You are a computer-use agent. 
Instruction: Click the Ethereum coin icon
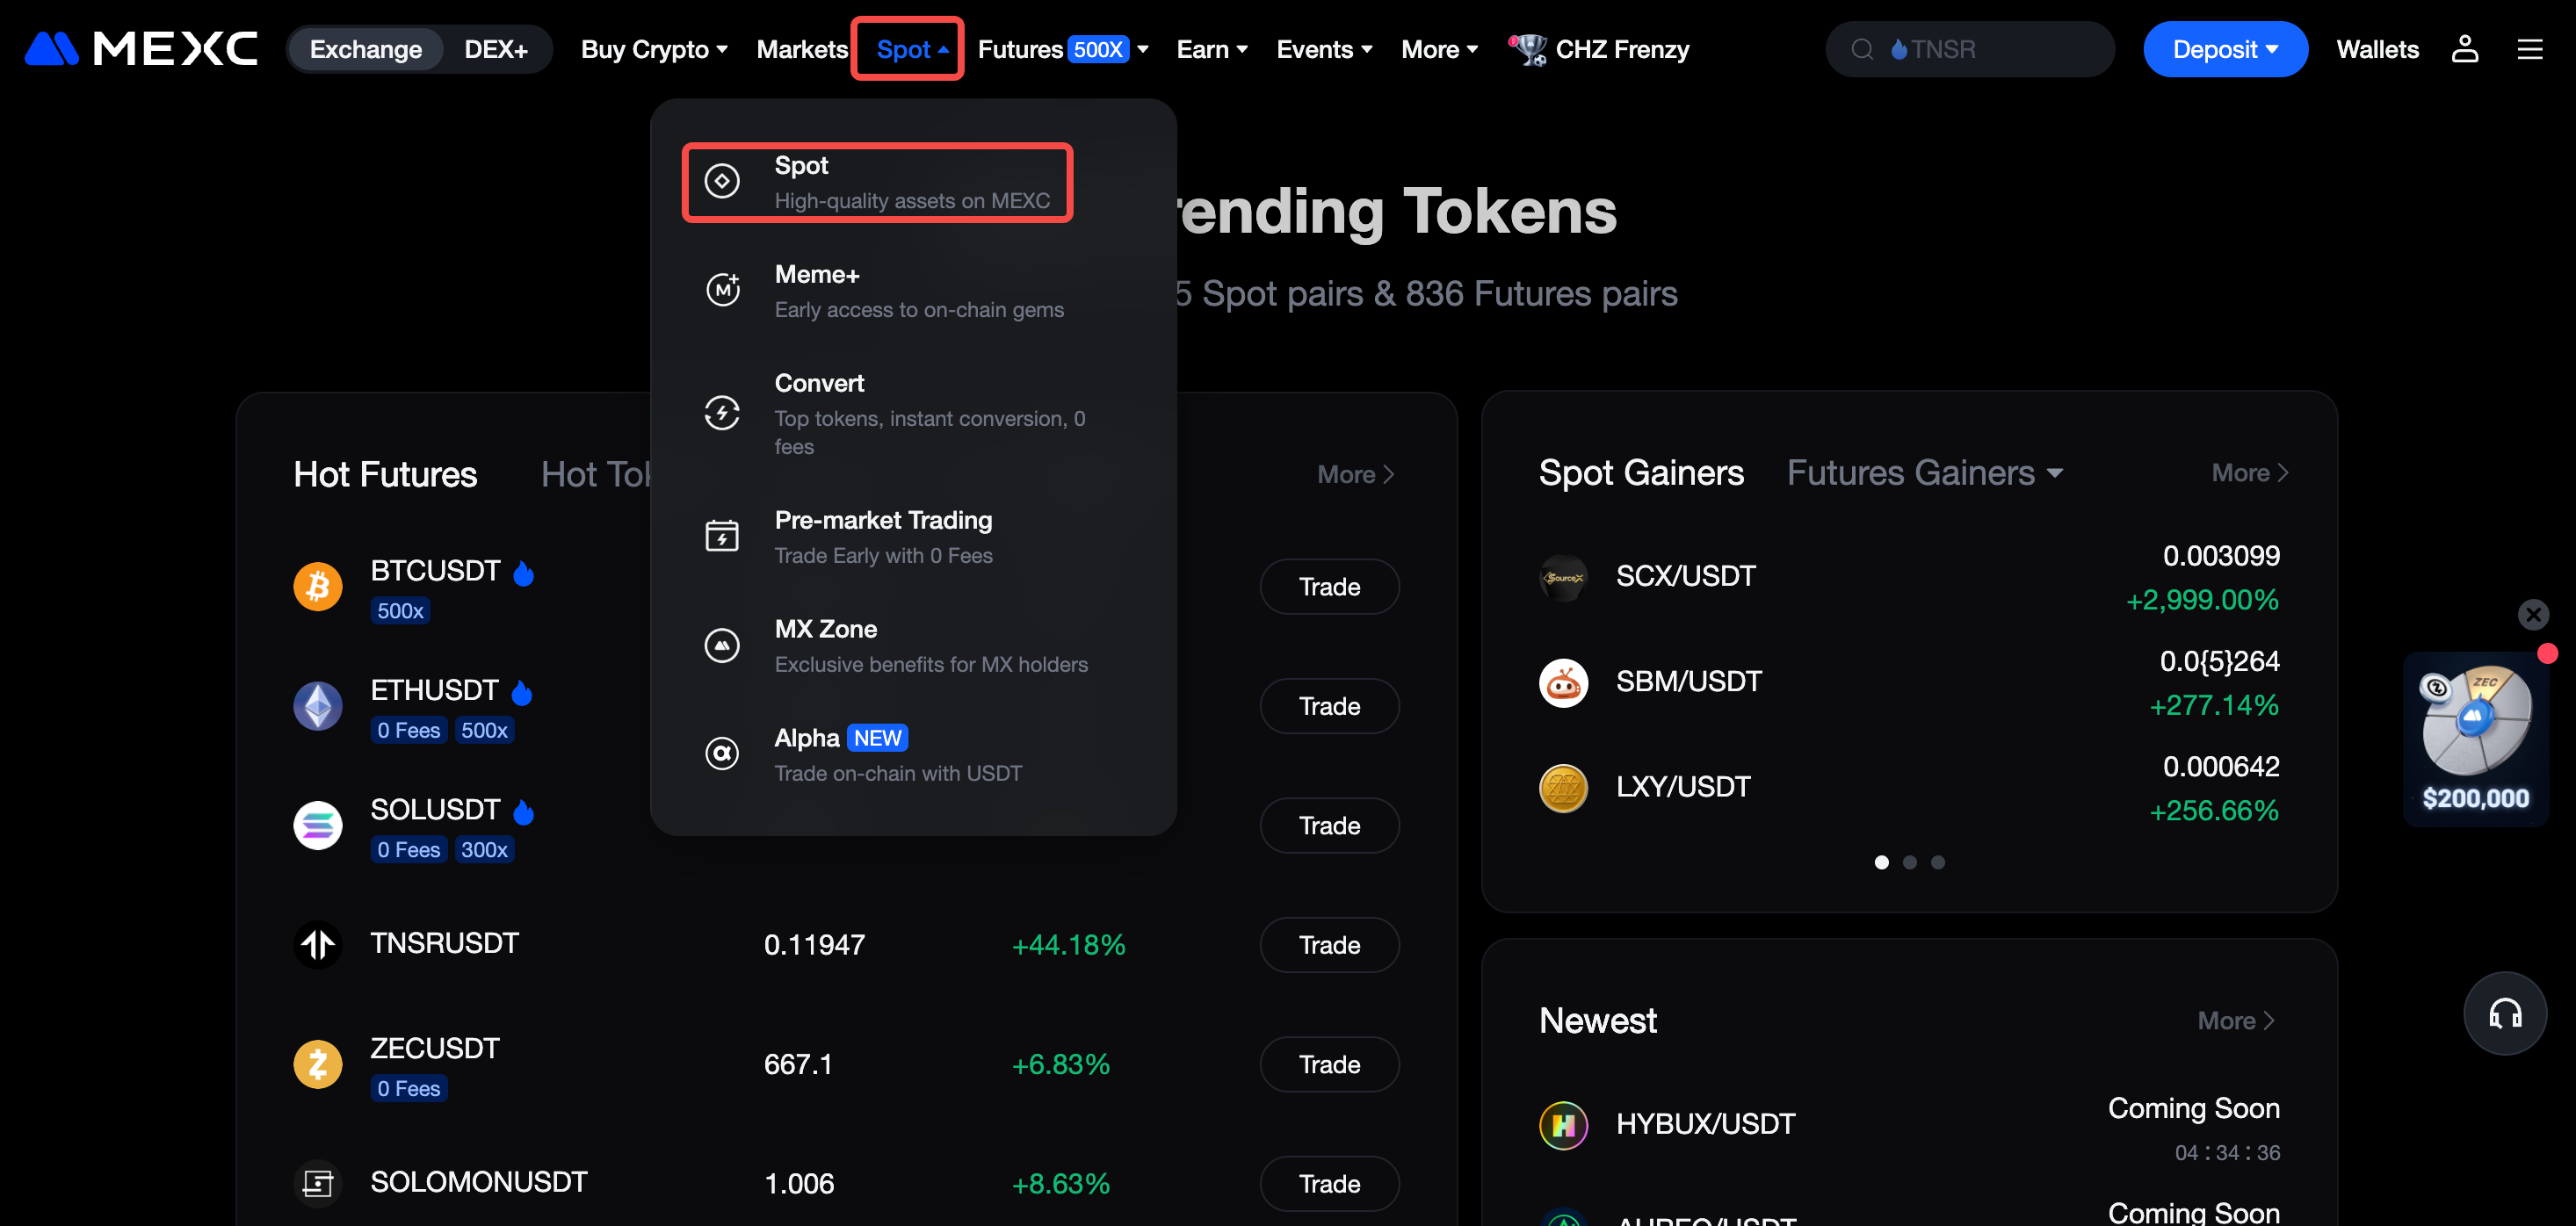(318, 706)
